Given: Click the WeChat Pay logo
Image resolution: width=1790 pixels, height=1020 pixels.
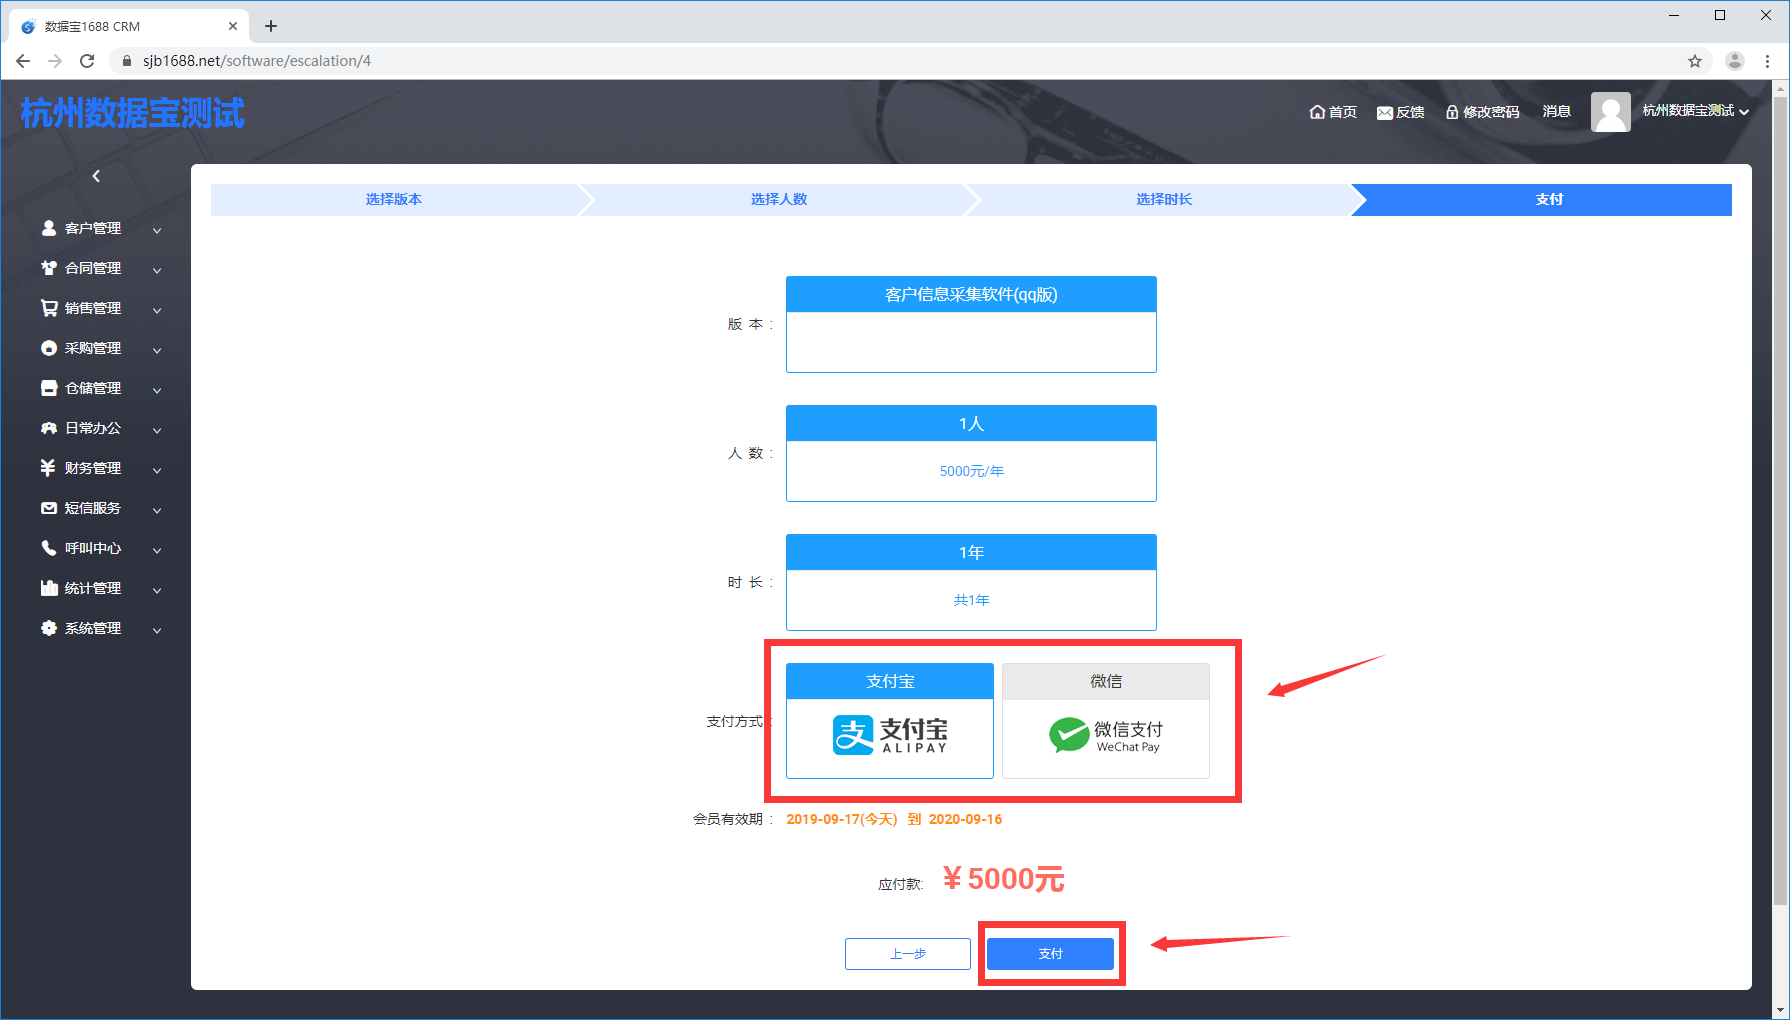Looking at the screenshot, I should [x=1106, y=736].
